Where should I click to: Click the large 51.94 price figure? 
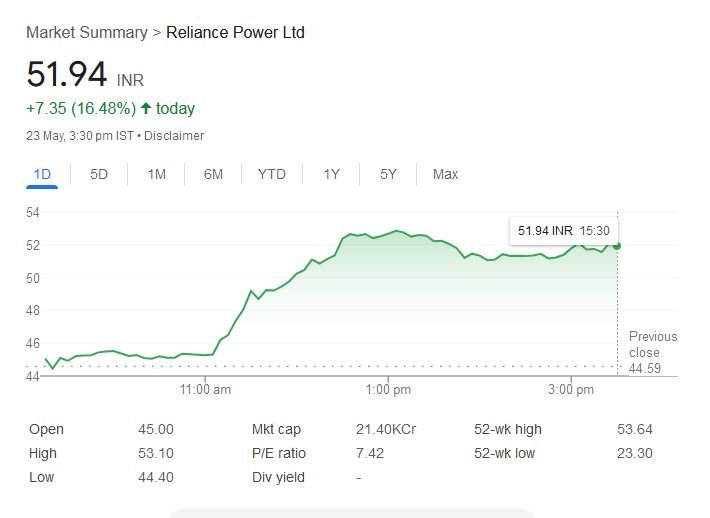coord(67,75)
